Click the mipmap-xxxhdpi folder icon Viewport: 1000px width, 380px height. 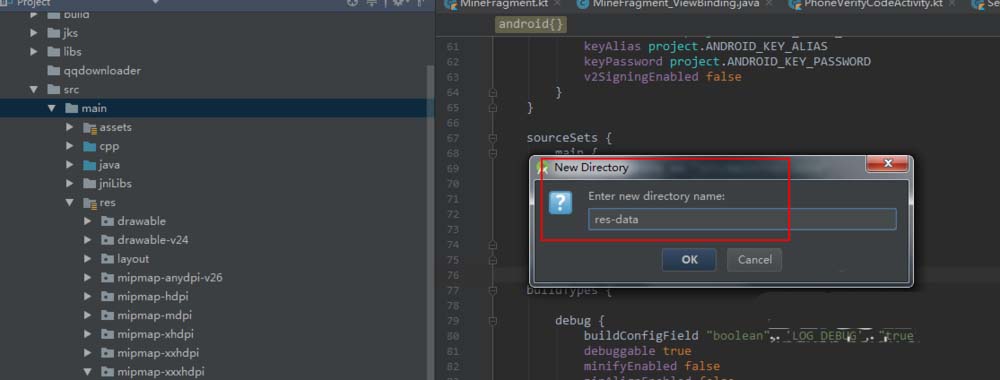point(107,372)
